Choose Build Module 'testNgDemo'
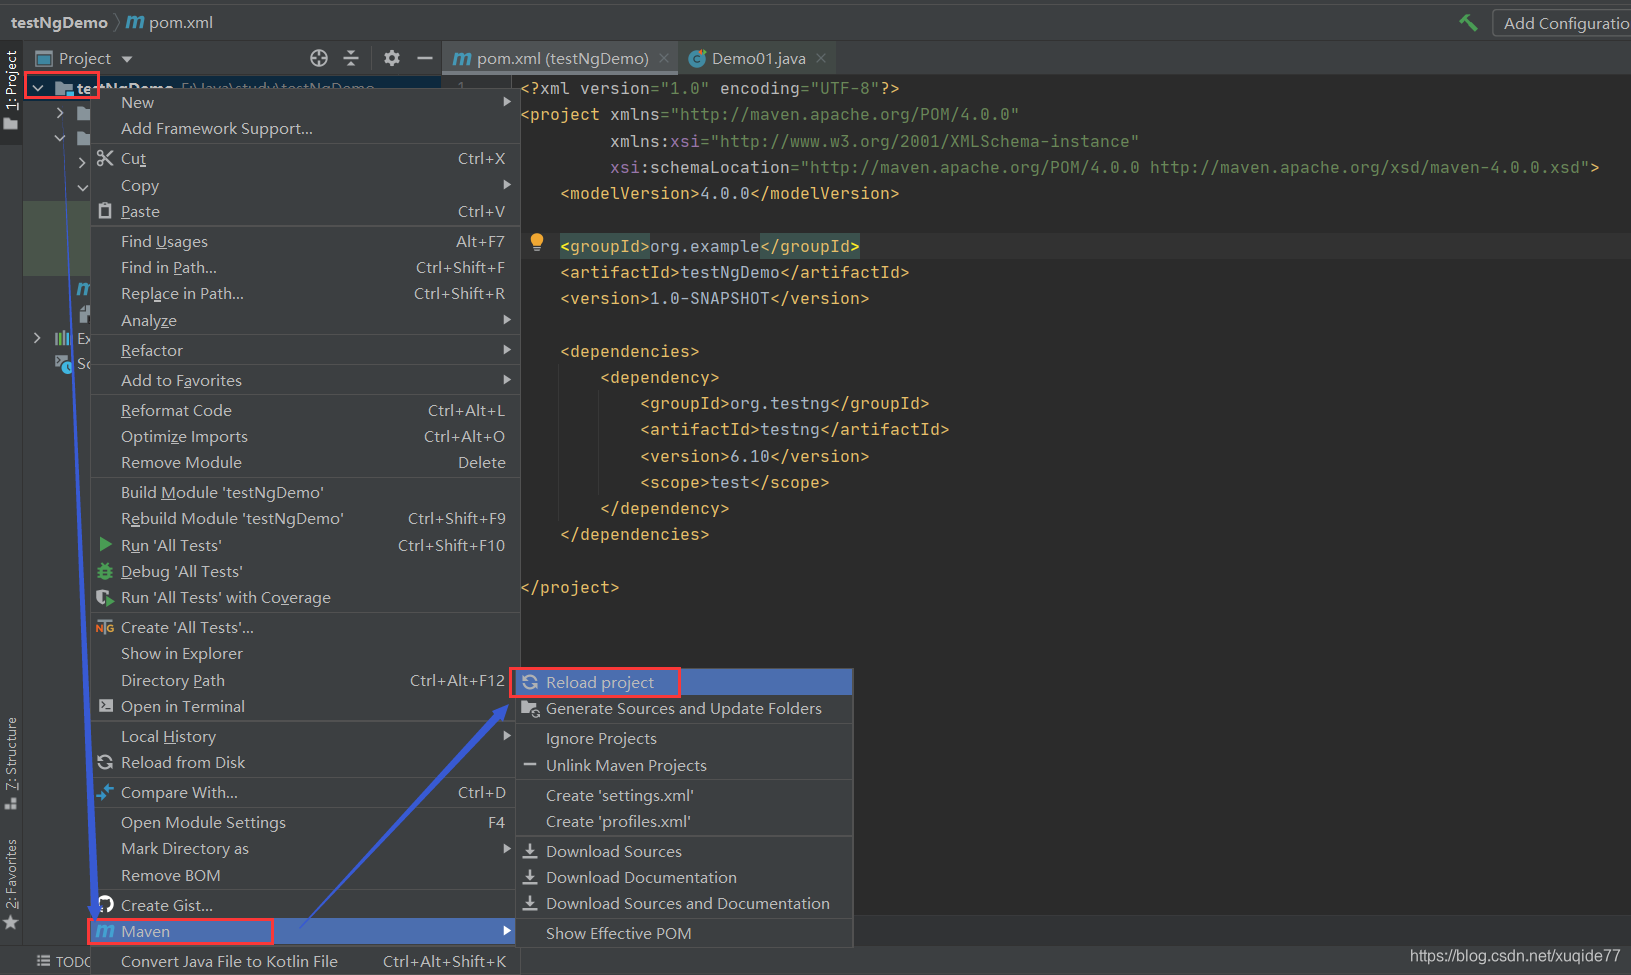The image size is (1631, 975). [305, 492]
